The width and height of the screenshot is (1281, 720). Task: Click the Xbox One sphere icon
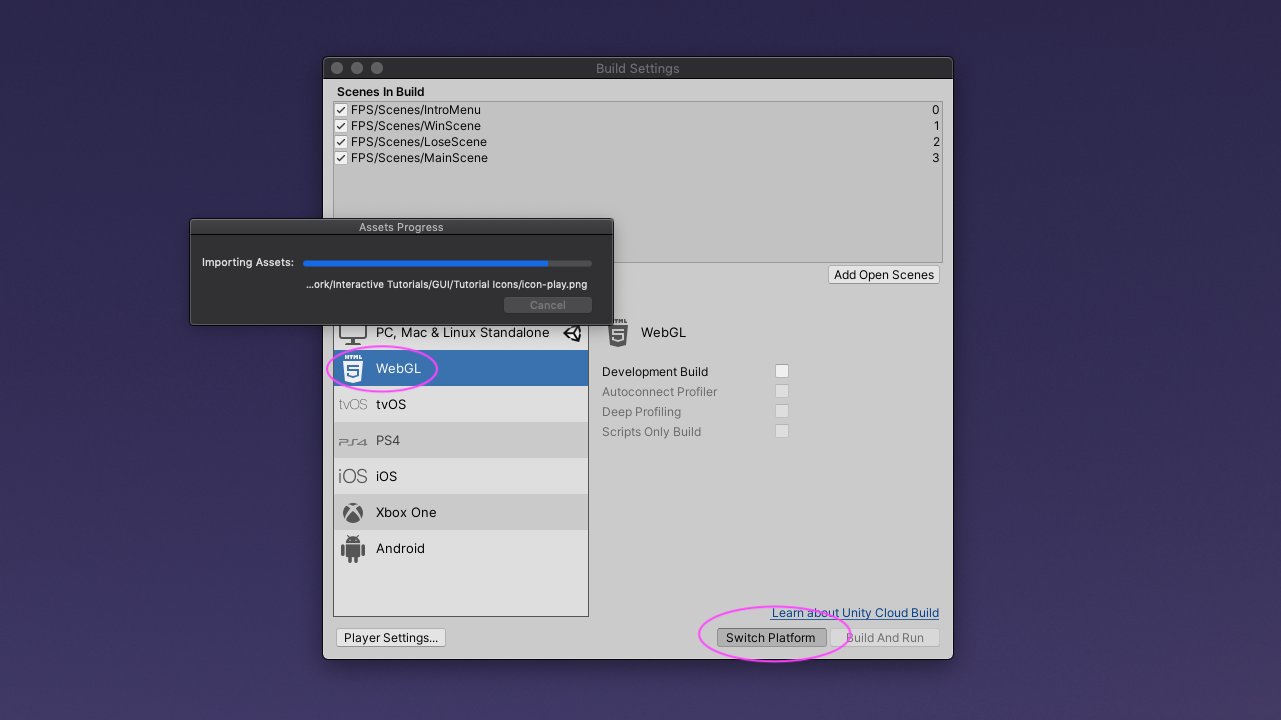353,512
